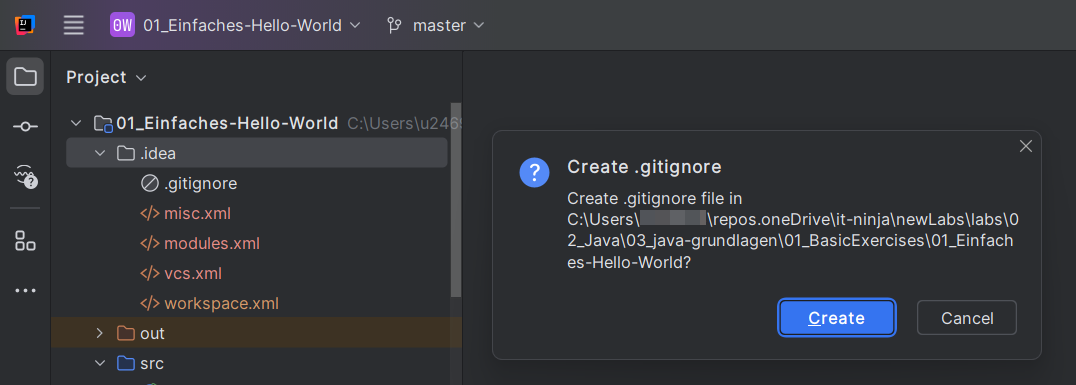The width and height of the screenshot is (1076, 385).
Task: Collapse the .idea folder
Action: 100,153
